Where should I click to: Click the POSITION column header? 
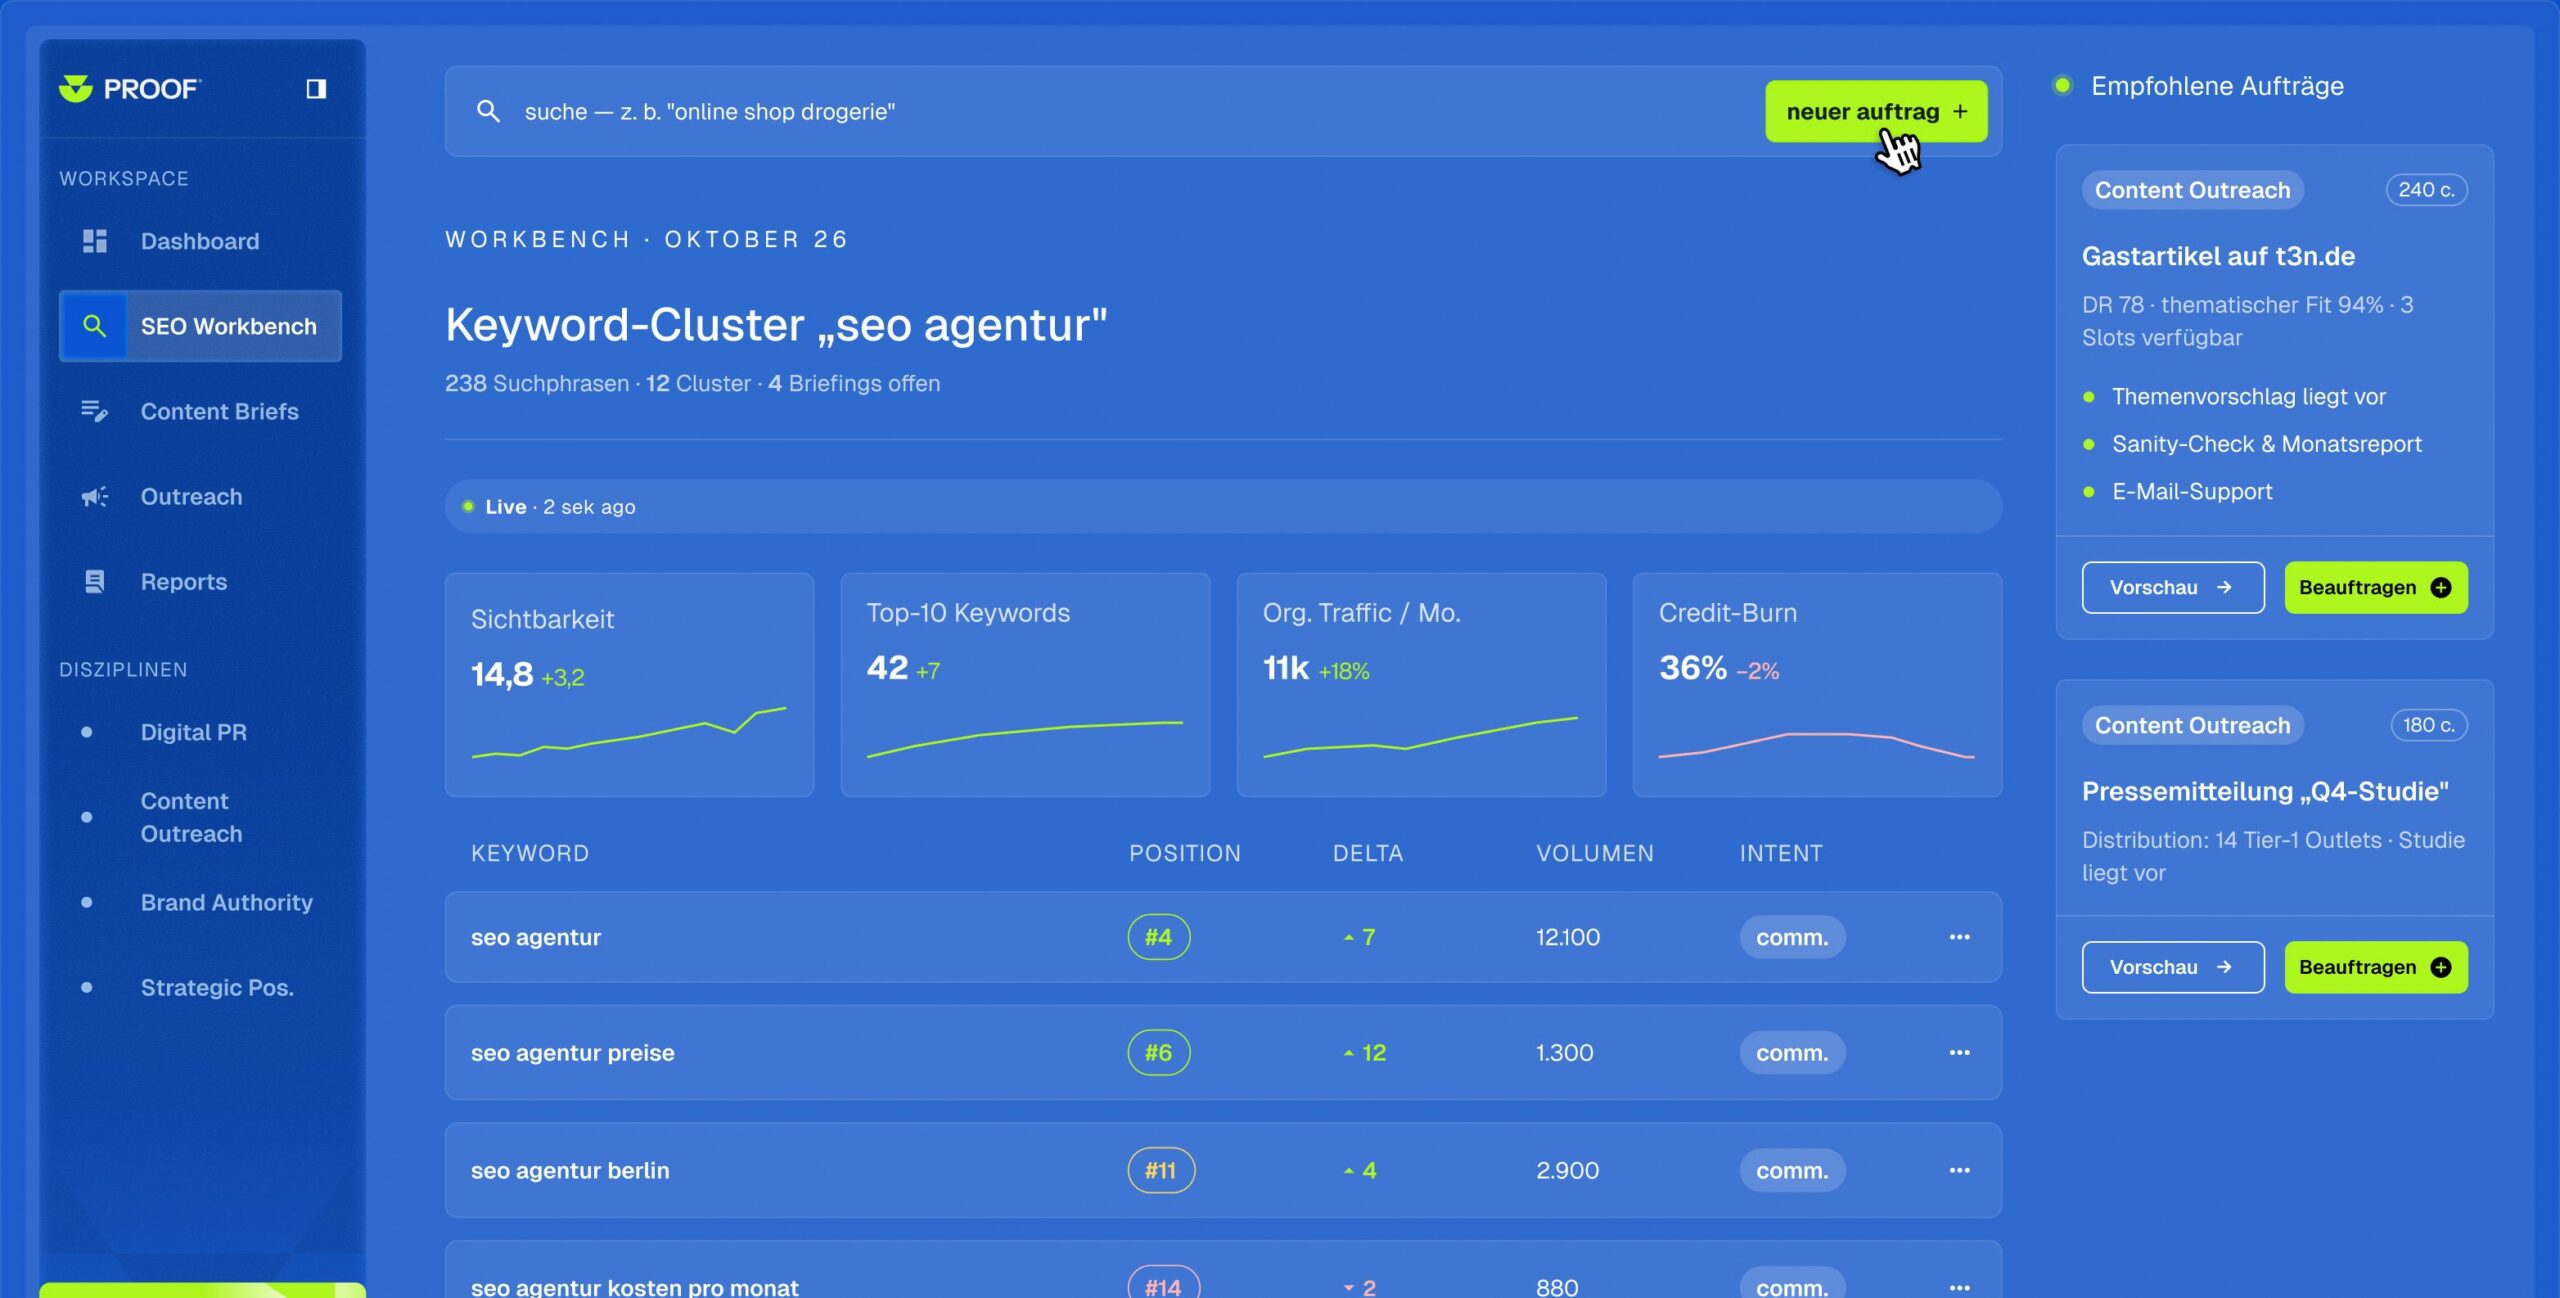click(x=1185, y=853)
